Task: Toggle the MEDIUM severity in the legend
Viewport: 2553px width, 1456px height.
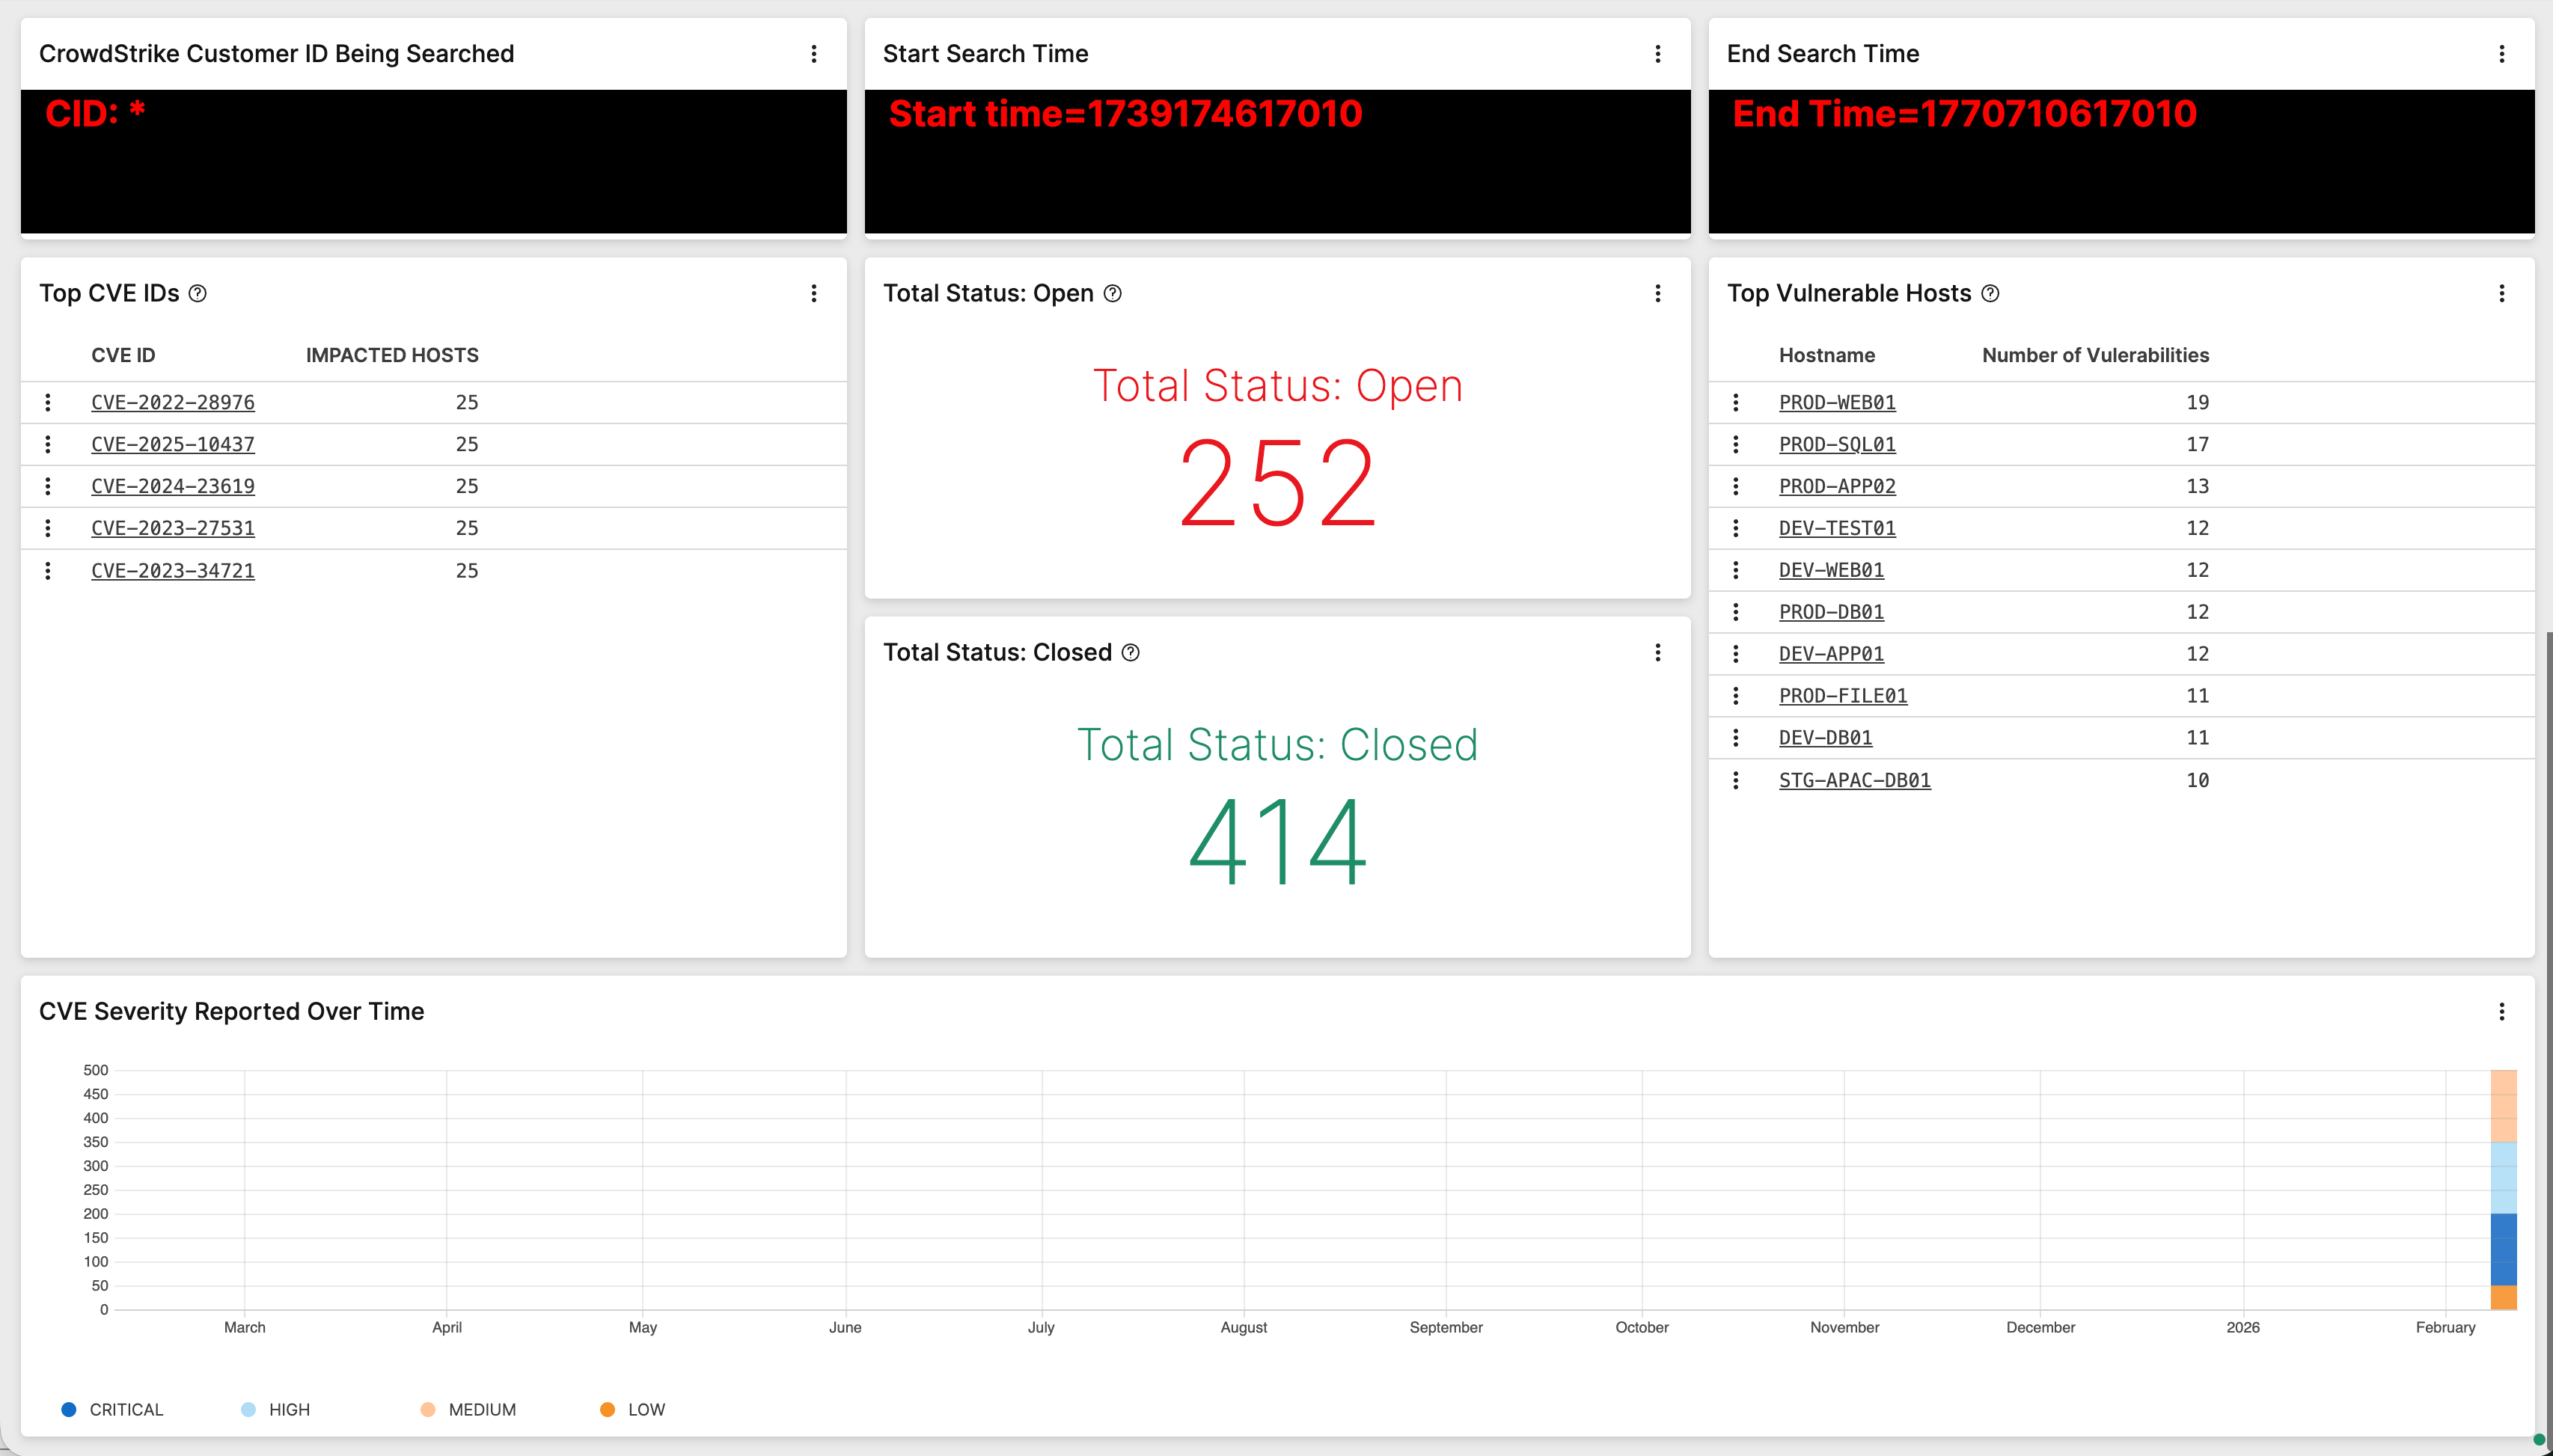Action: click(428, 1409)
